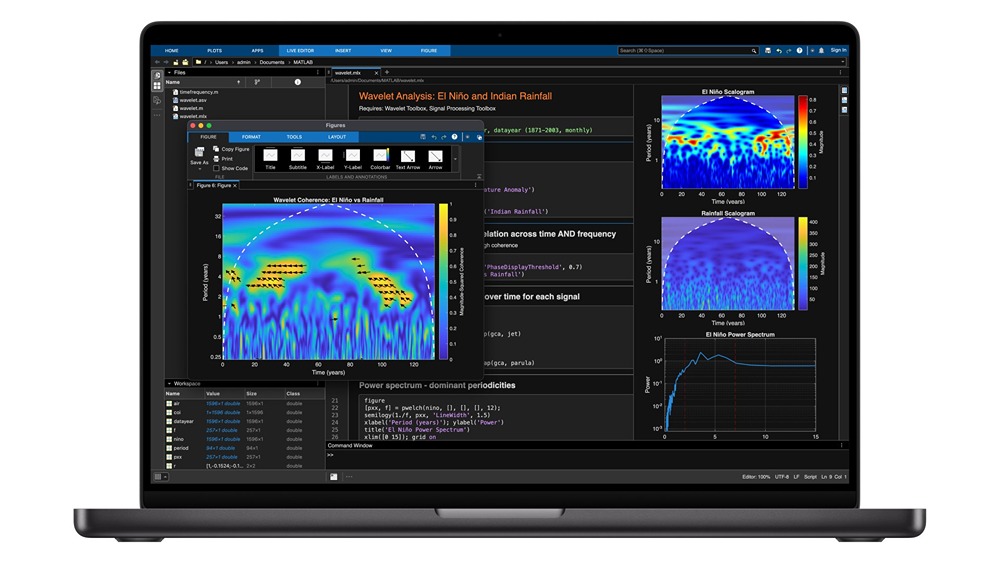Switch to the HOME tab

point(172,50)
